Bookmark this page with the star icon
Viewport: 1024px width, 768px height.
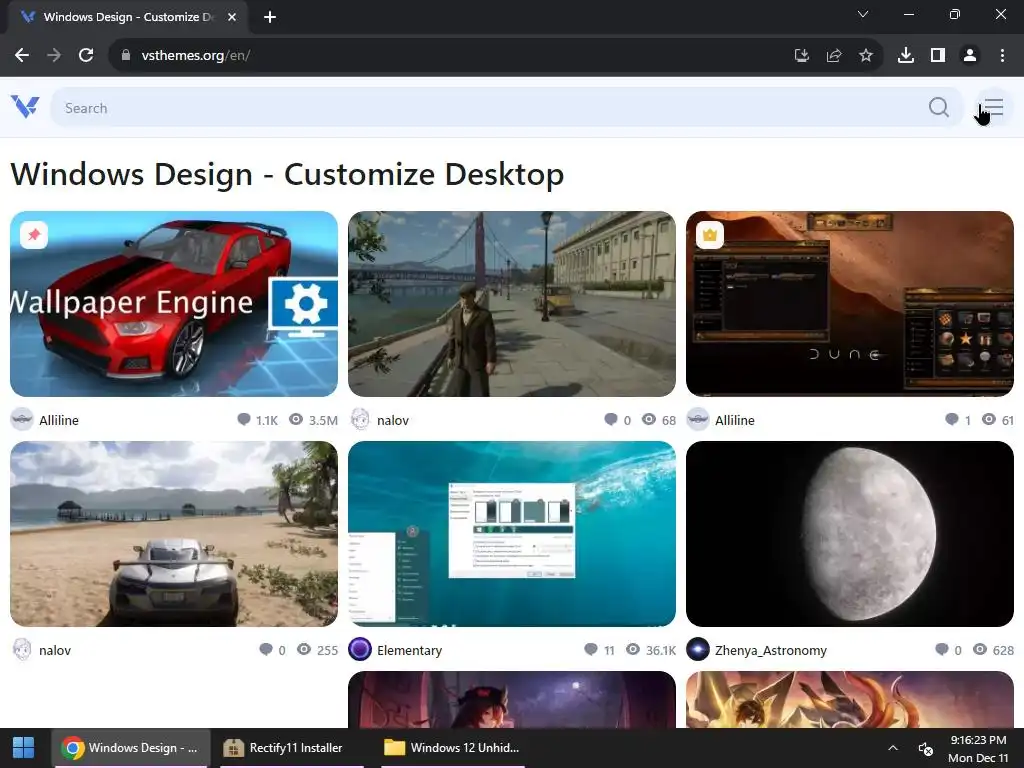pos(865,56)
